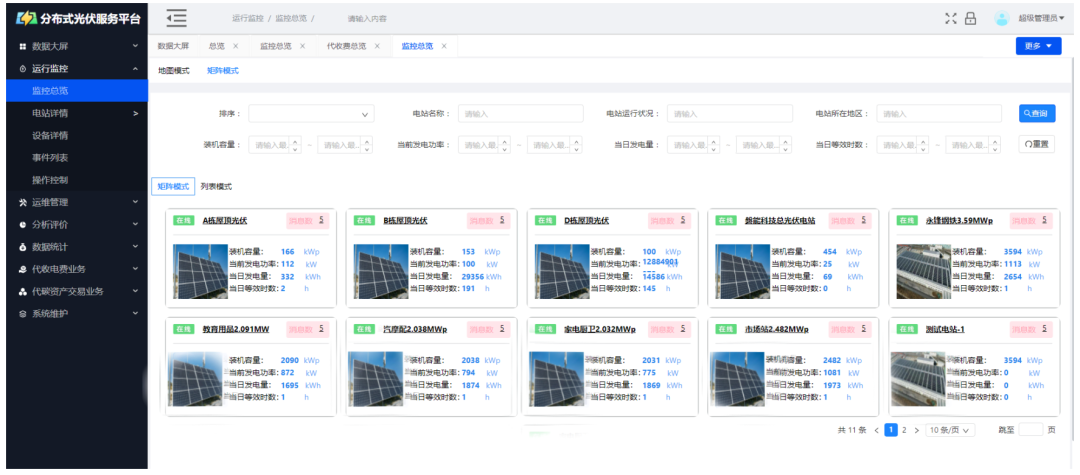Click the 当日等效时数 maximum value stepper
1080x475 pixels.
[x=995, y=145]
